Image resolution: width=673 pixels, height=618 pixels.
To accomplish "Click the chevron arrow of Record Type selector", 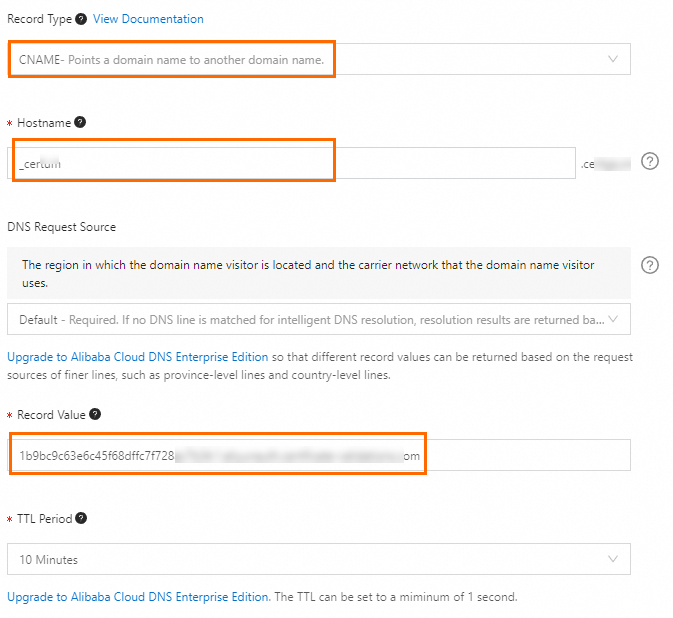I will click(x=613, y=59).
